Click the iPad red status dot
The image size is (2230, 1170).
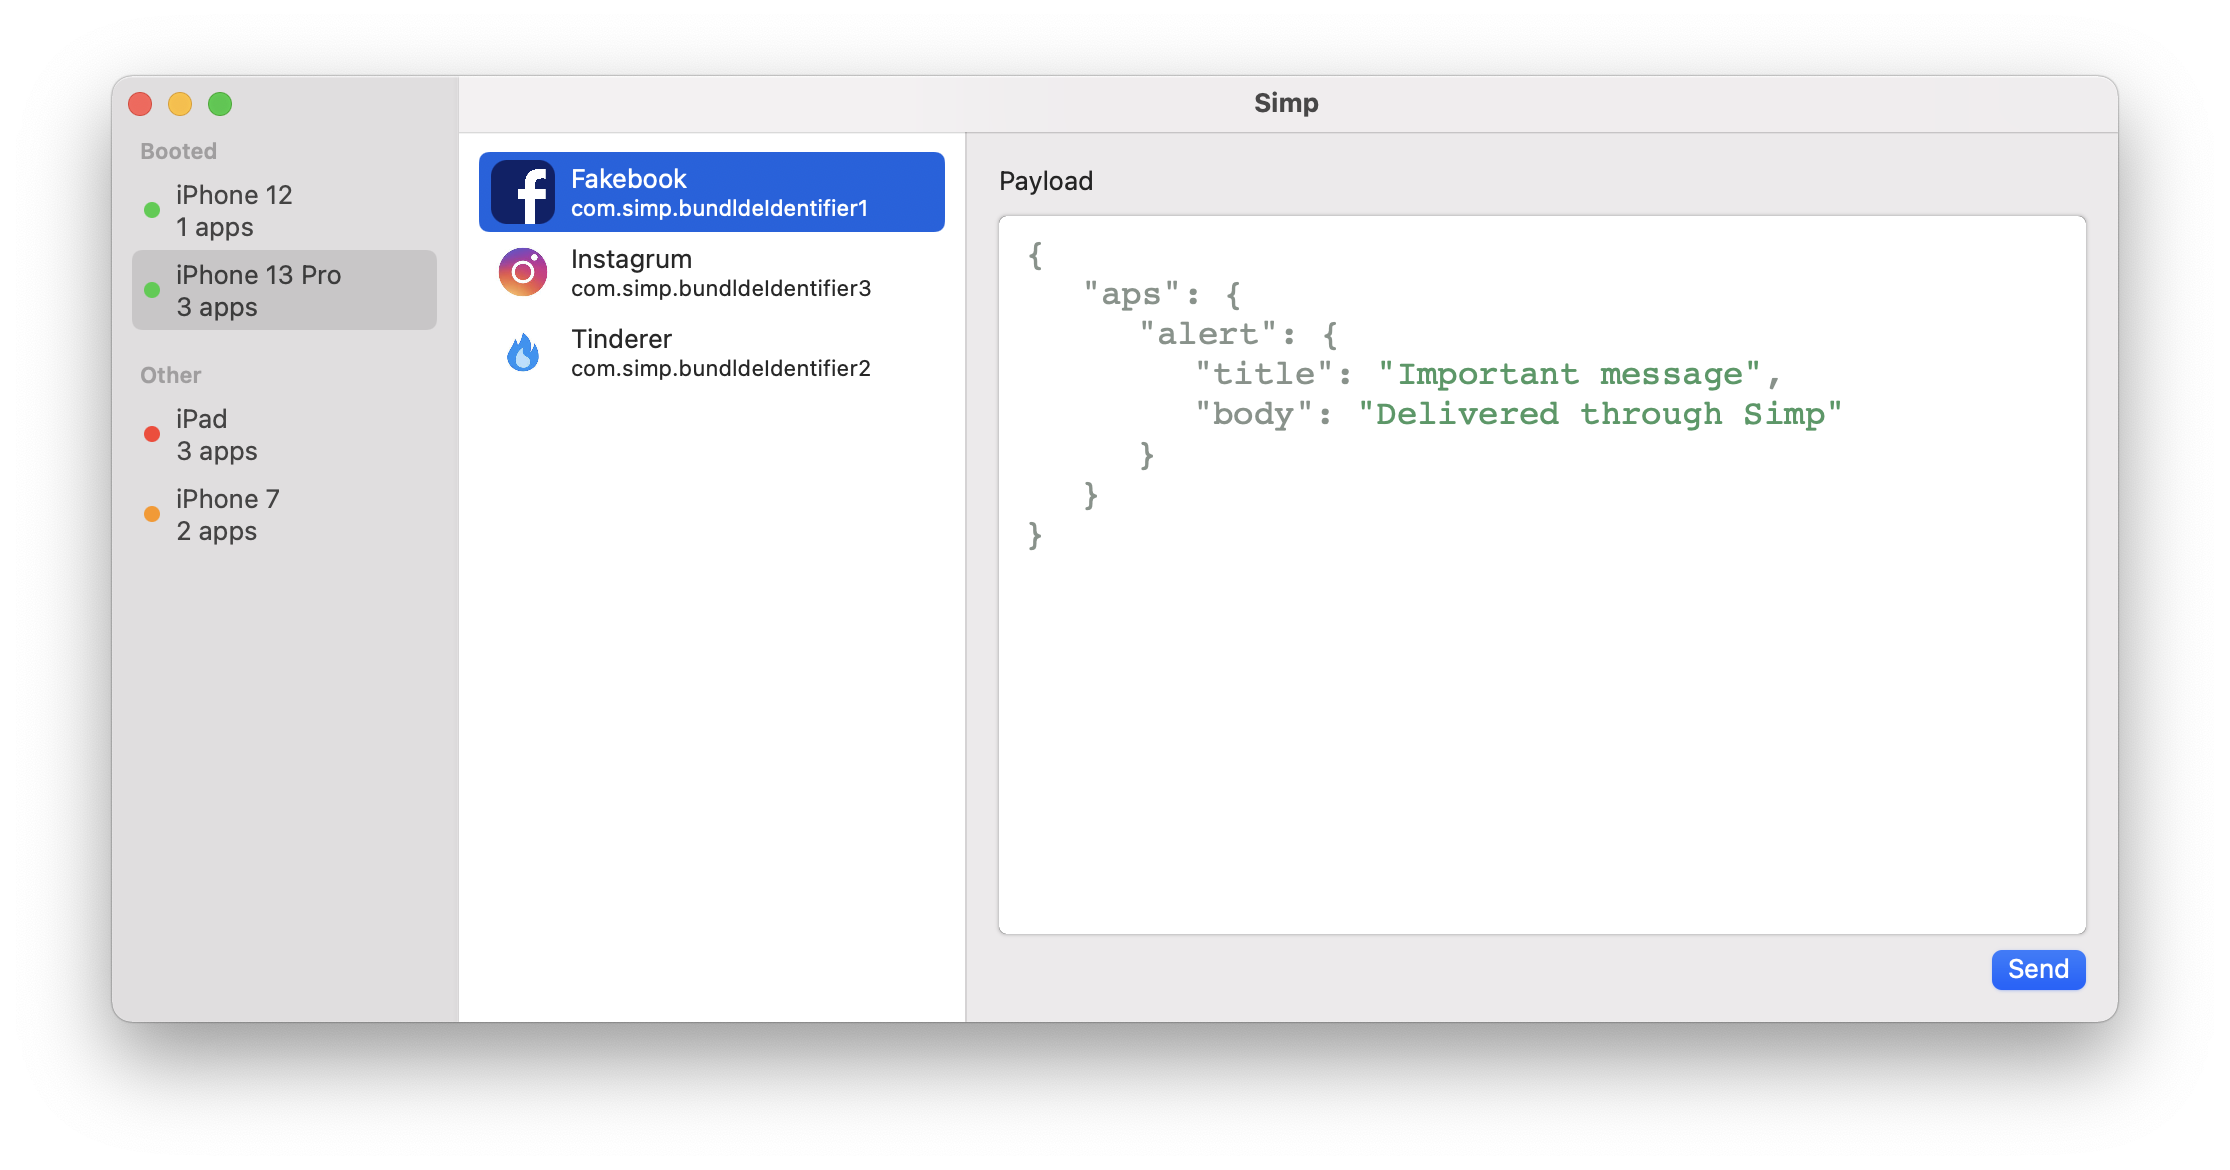[x=152, y=434]
